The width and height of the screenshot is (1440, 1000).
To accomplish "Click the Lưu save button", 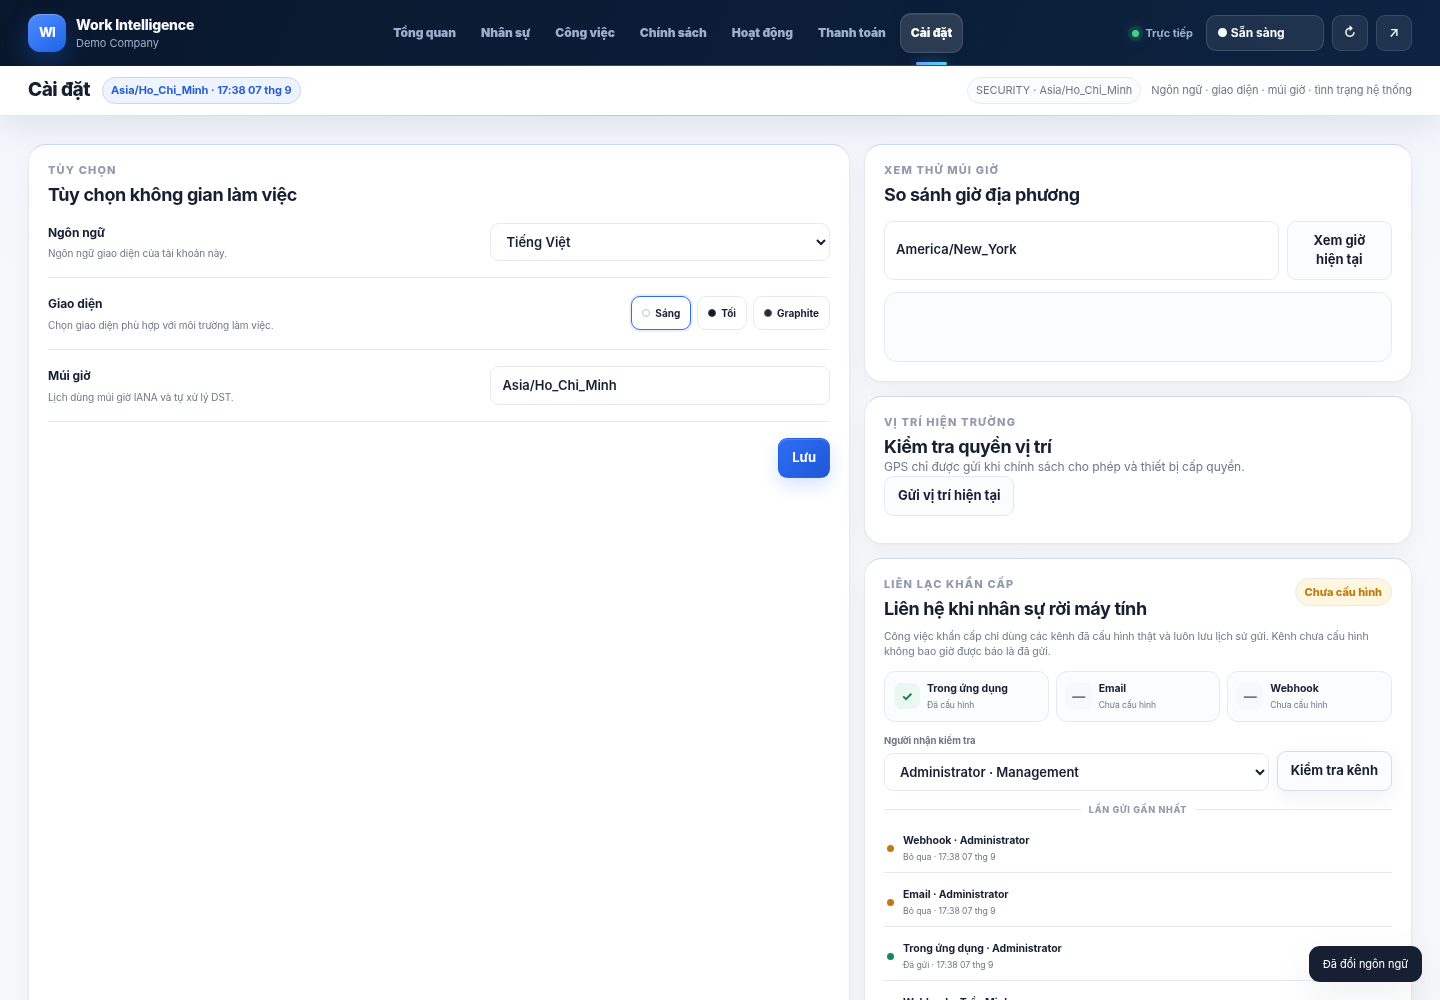I will 804,458.
